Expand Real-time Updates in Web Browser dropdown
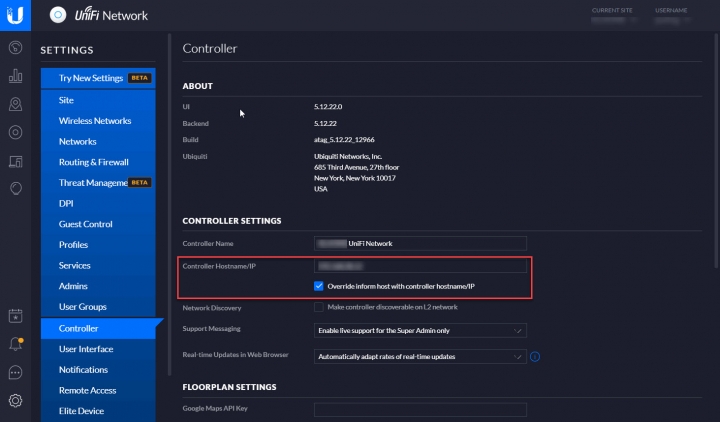The height and width of the screenshot is (422, 720). pos(420,357)
